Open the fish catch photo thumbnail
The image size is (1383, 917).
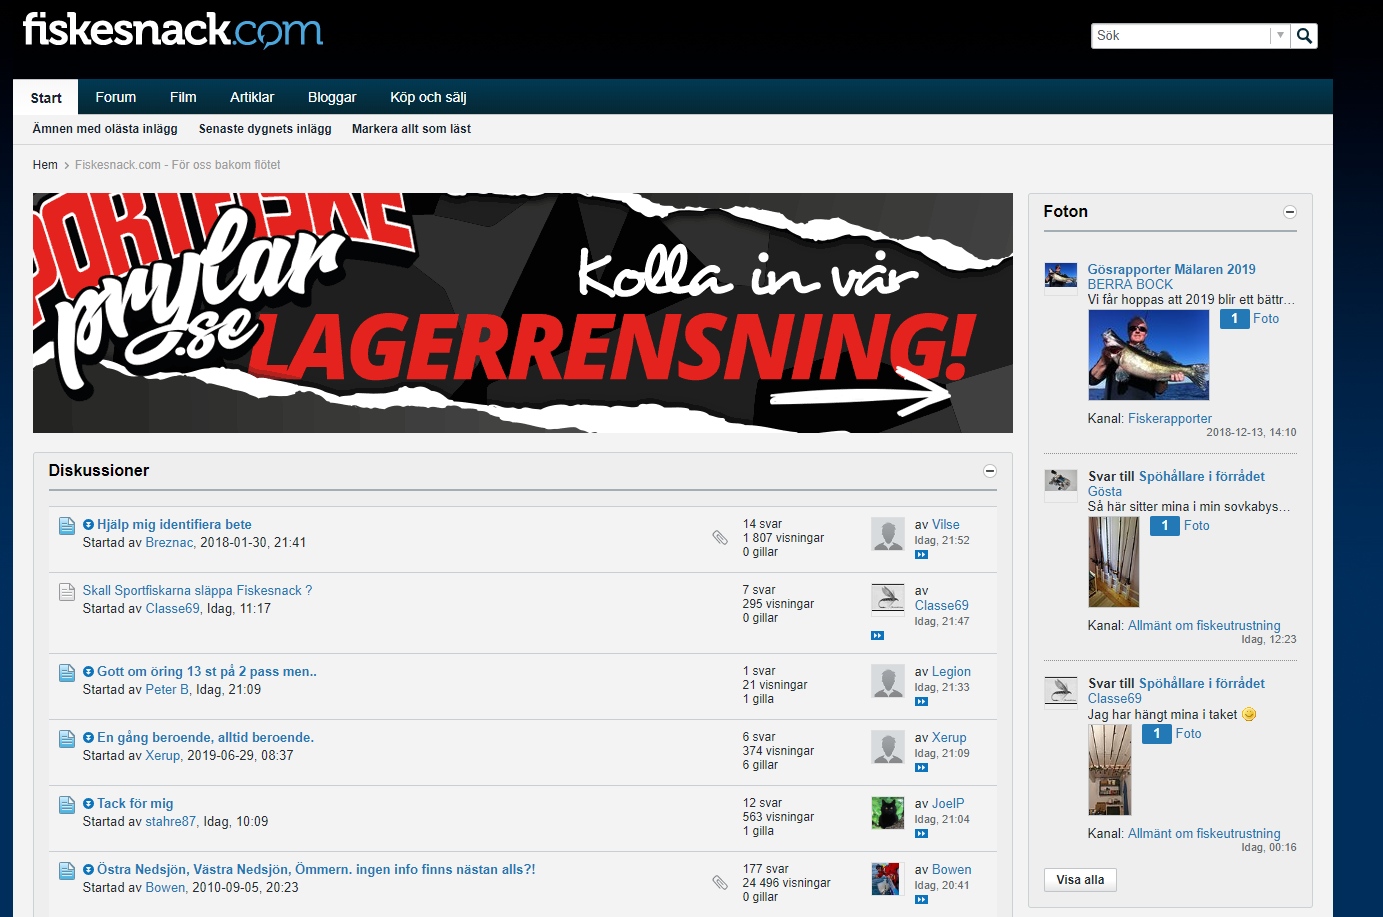tap(1148, 355)
